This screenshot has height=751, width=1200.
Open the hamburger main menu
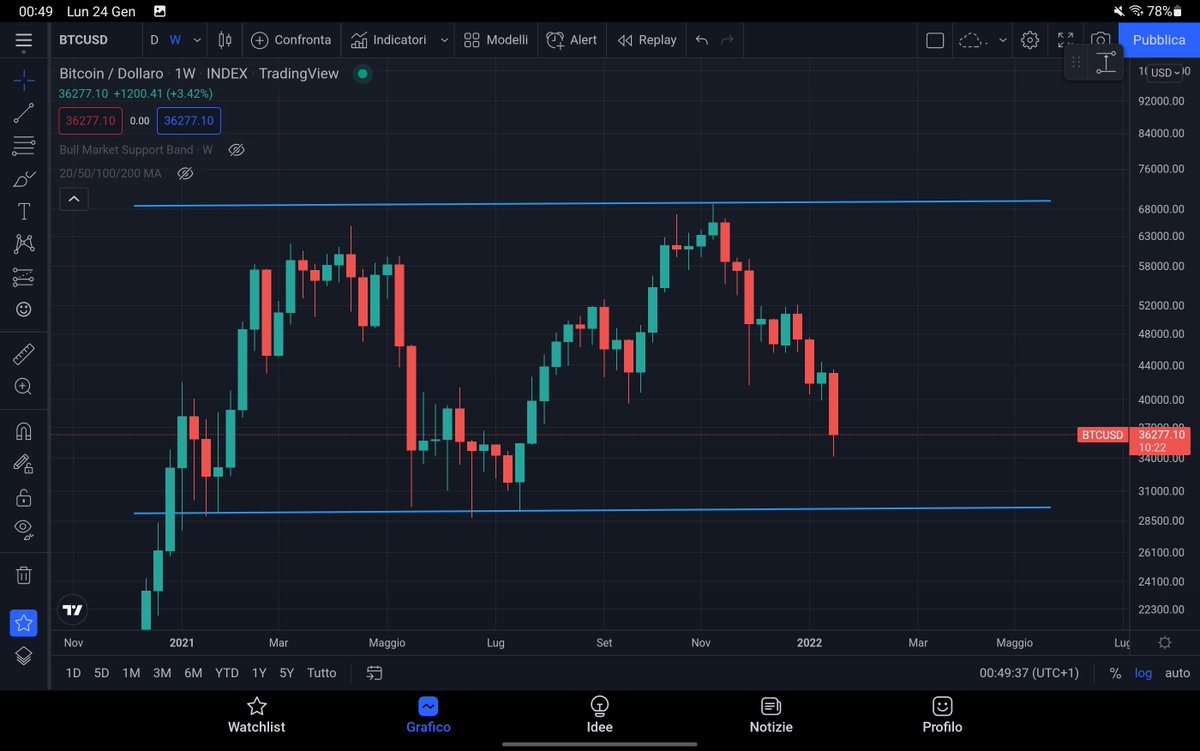[x=24, y=41]
